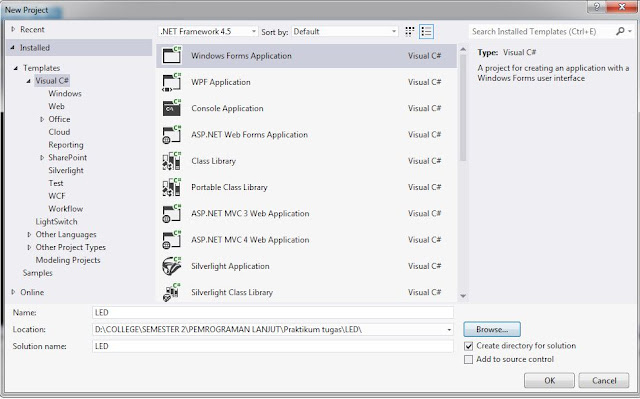The width and height of the screenshot is (640, 399).
Task: Open the Location path dropdown arrow
Action: [449, 330]
